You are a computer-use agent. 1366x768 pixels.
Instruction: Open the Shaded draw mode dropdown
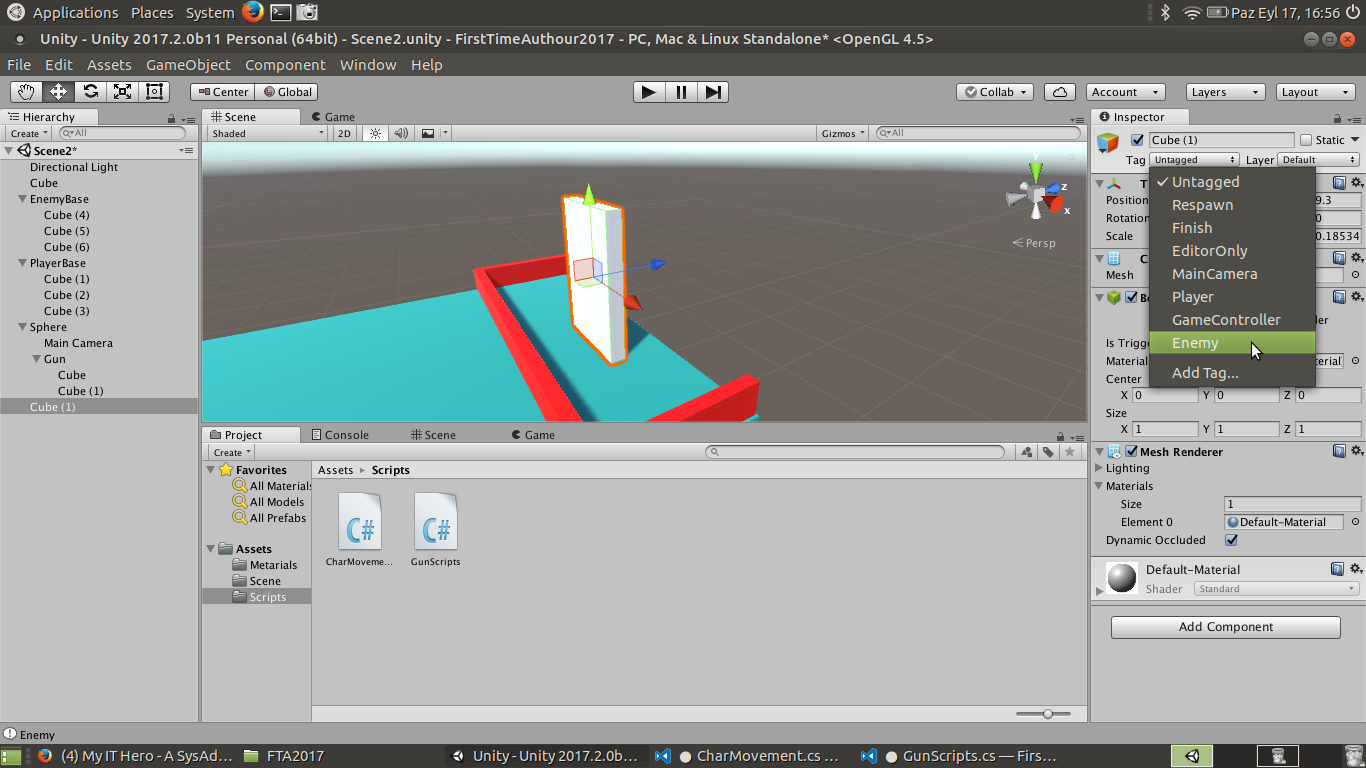pyautogui.click(x=267, y=133)
